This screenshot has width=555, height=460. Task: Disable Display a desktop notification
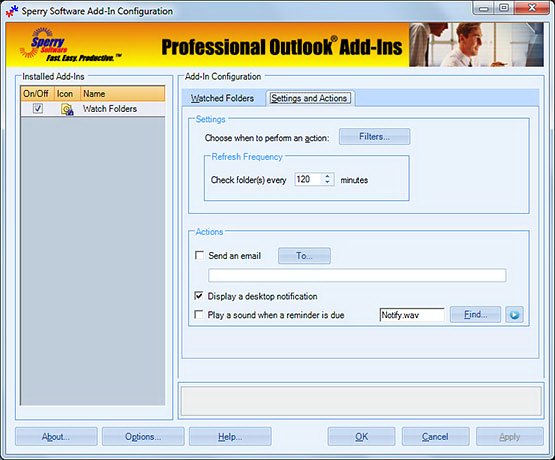pyautogui.click(x=199, y=295)
